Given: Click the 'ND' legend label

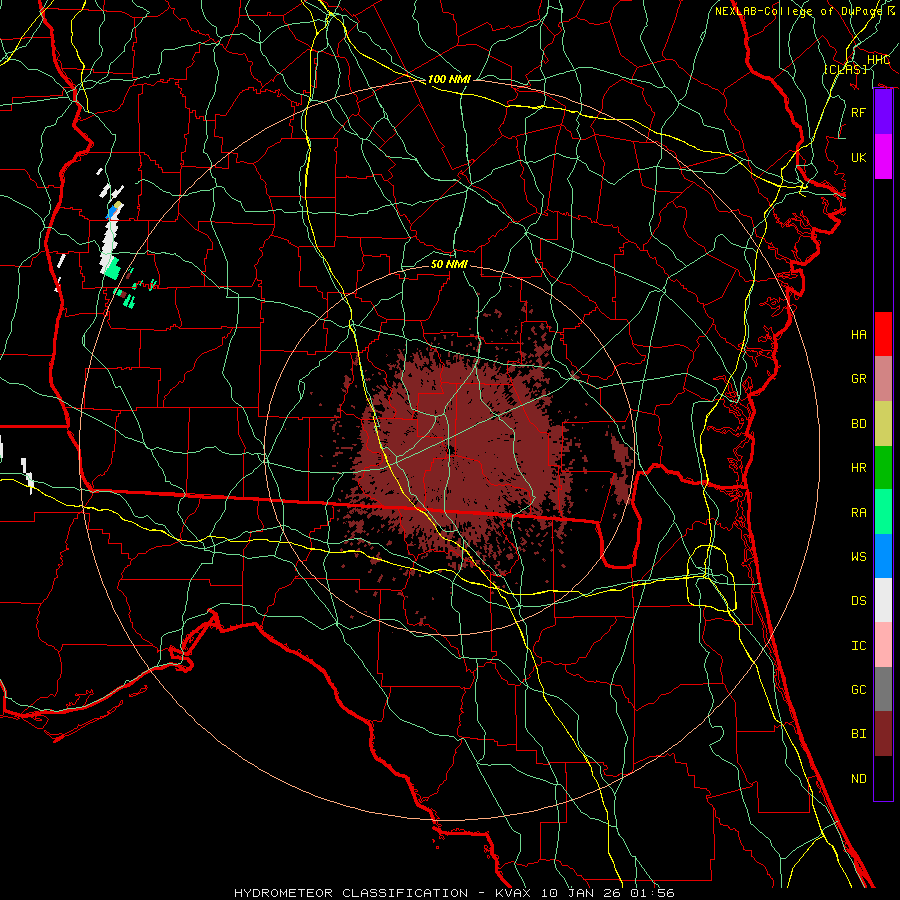Looking at the screenshot, I should (859, 779).
